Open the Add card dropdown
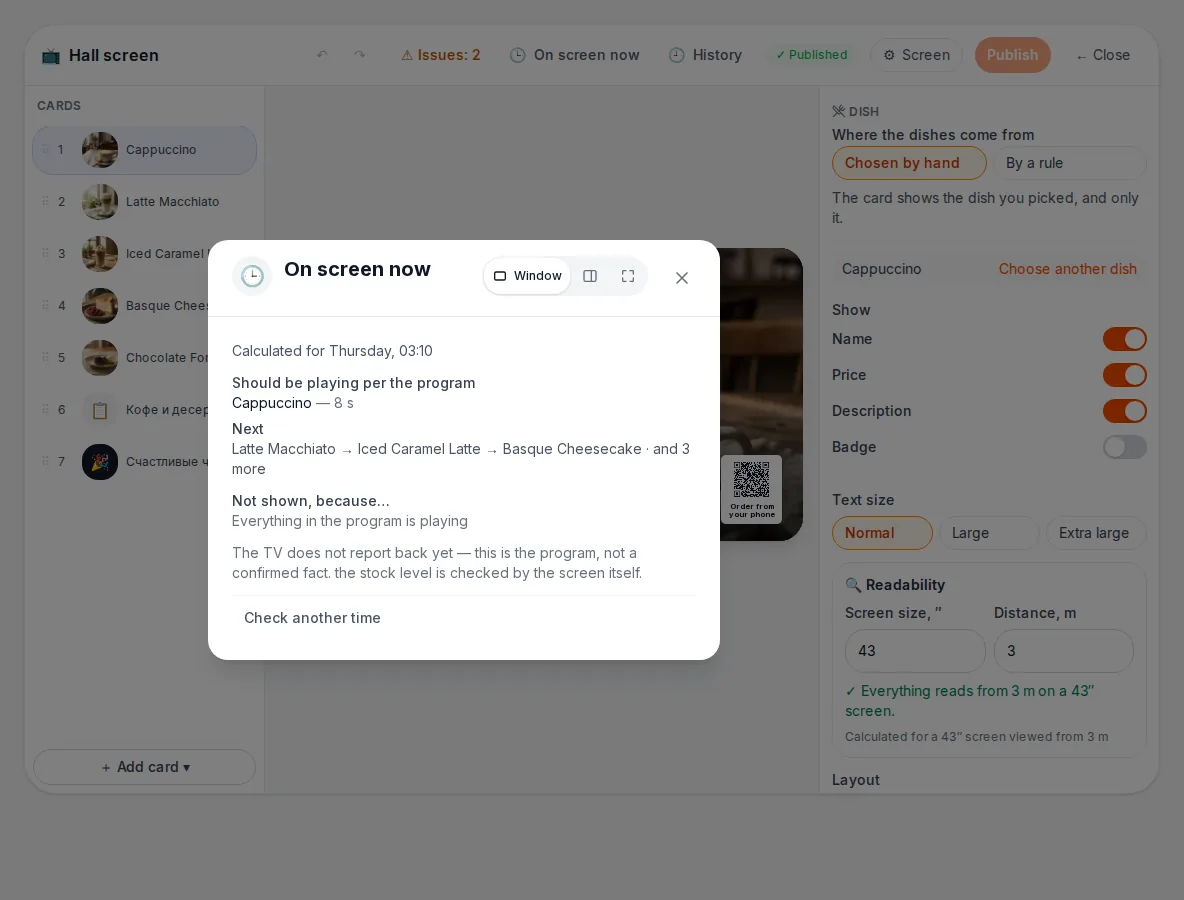 [x=144, y=767]
